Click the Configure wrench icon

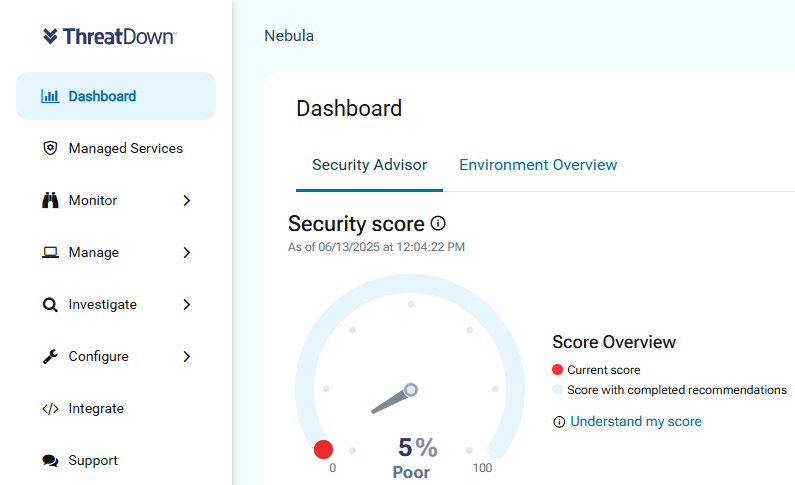pos(50,357)
